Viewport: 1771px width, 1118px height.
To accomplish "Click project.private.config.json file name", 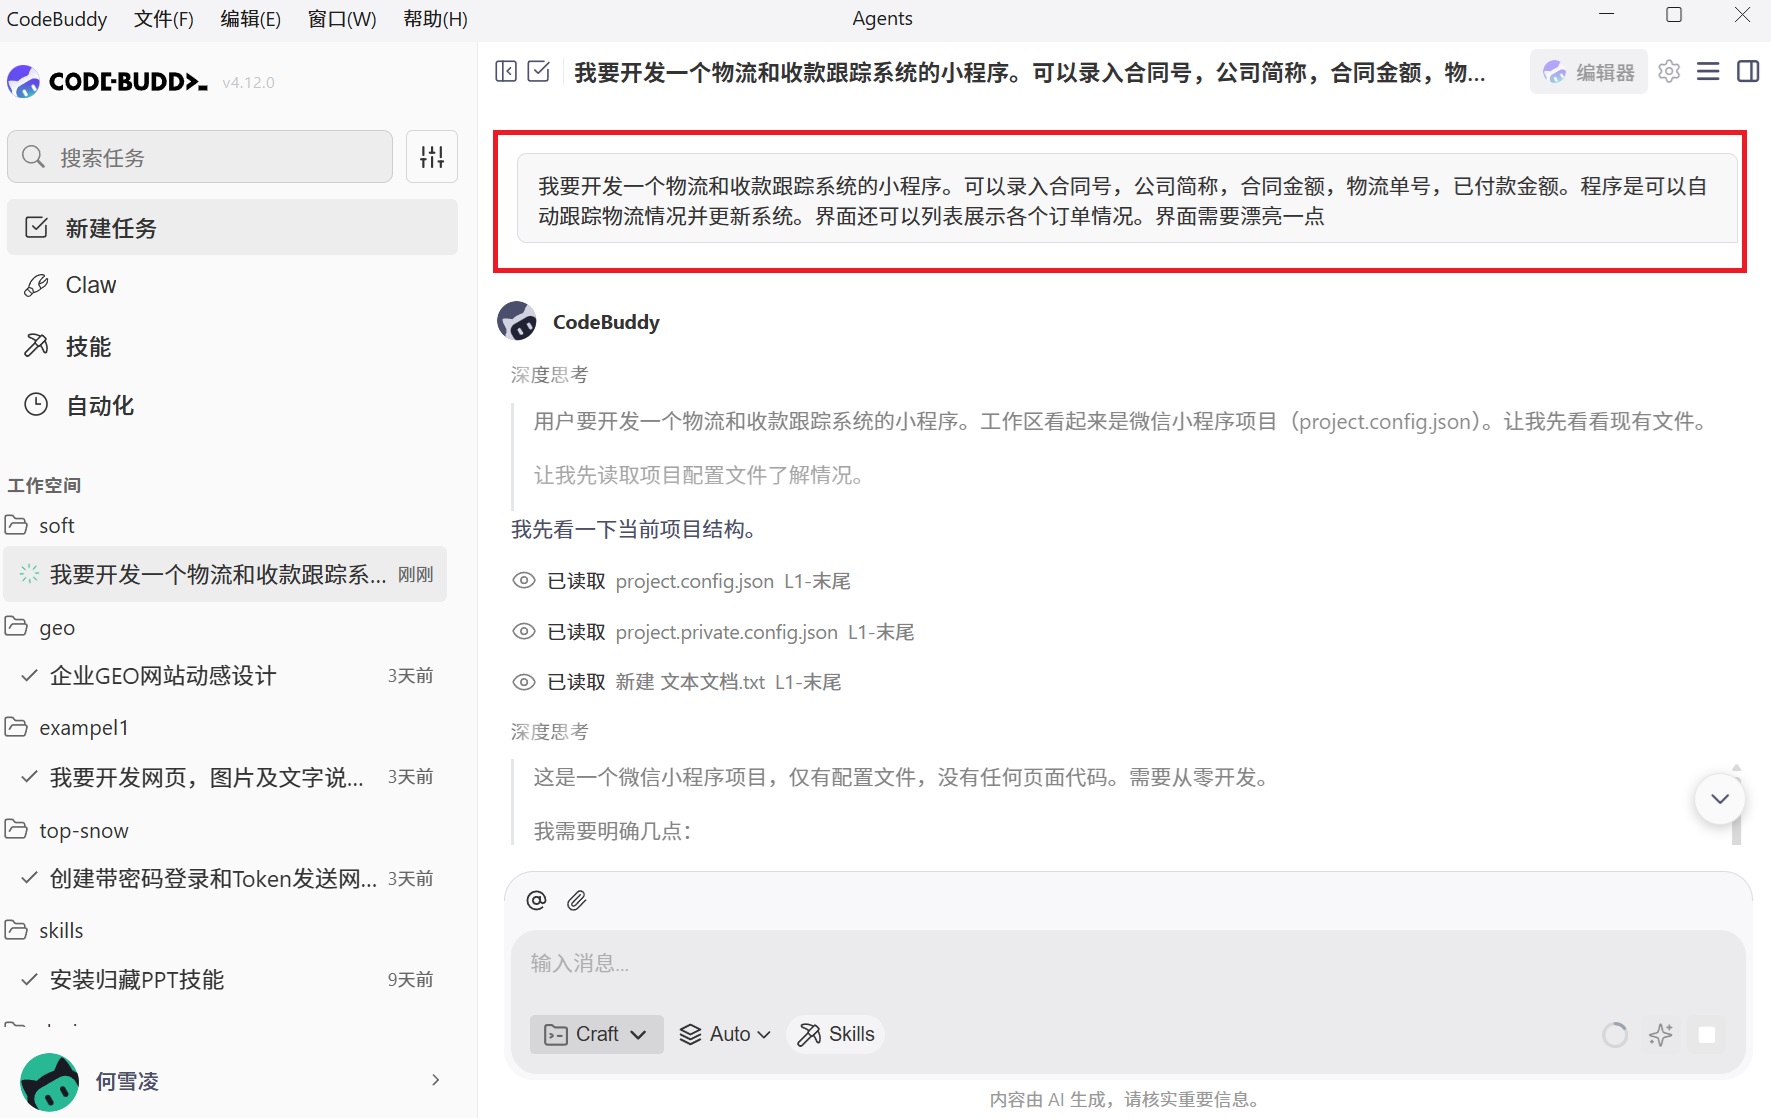I will tap(727, 632).
